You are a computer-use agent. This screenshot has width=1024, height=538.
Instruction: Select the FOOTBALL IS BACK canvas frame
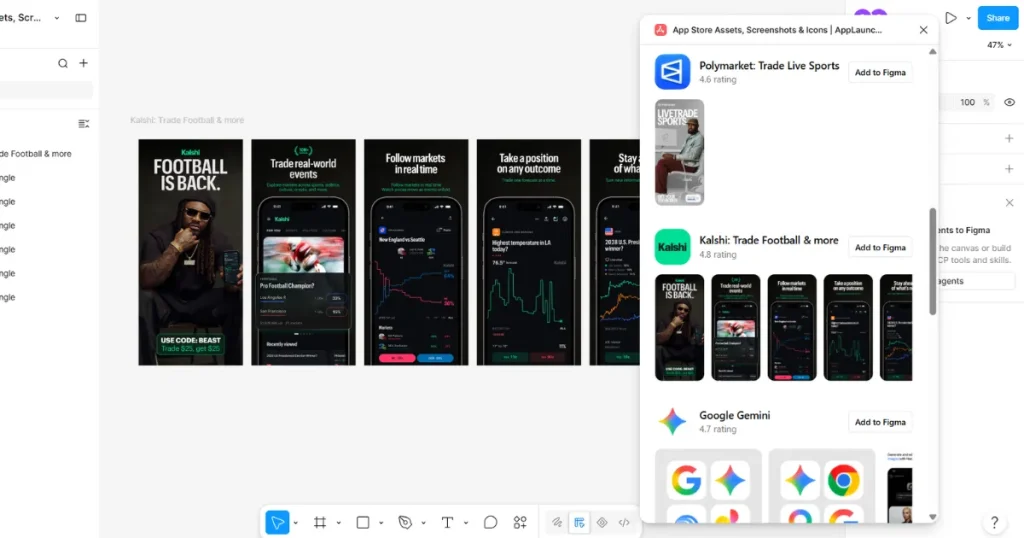[191, 252]
